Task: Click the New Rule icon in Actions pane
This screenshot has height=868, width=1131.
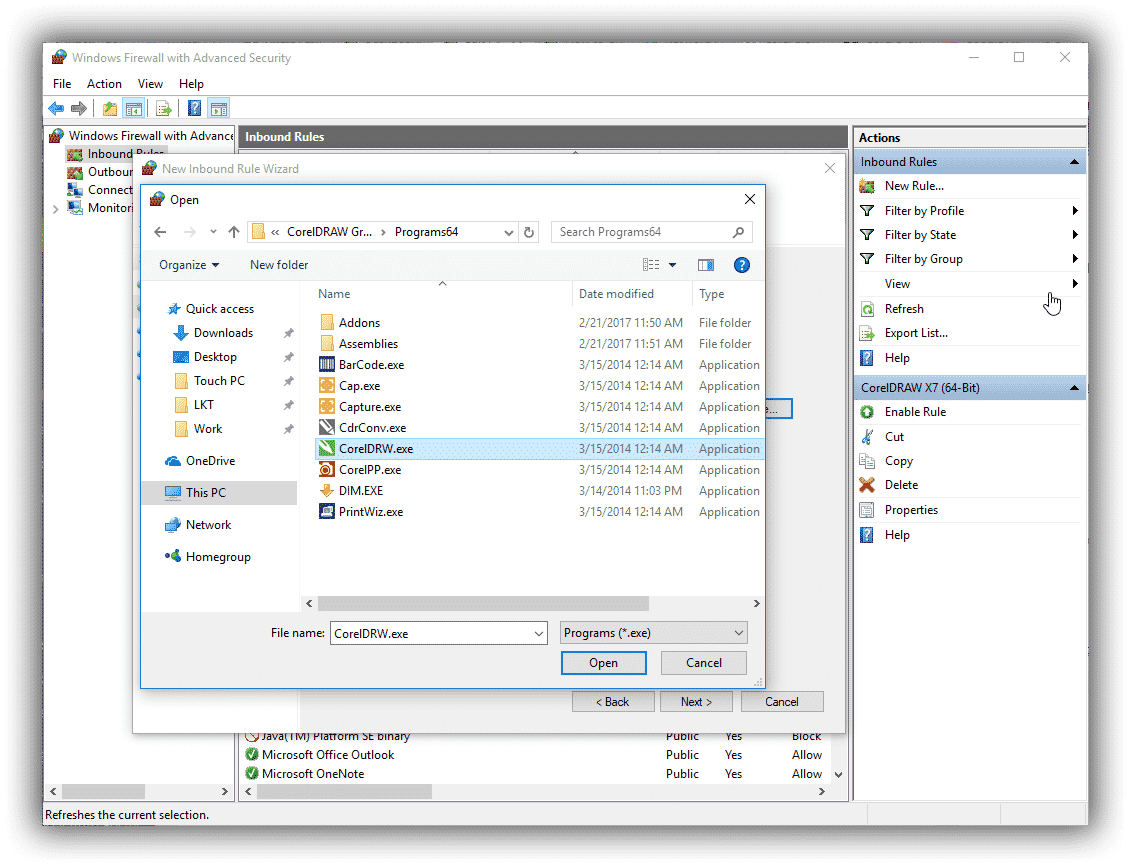Action: point(867,186)
